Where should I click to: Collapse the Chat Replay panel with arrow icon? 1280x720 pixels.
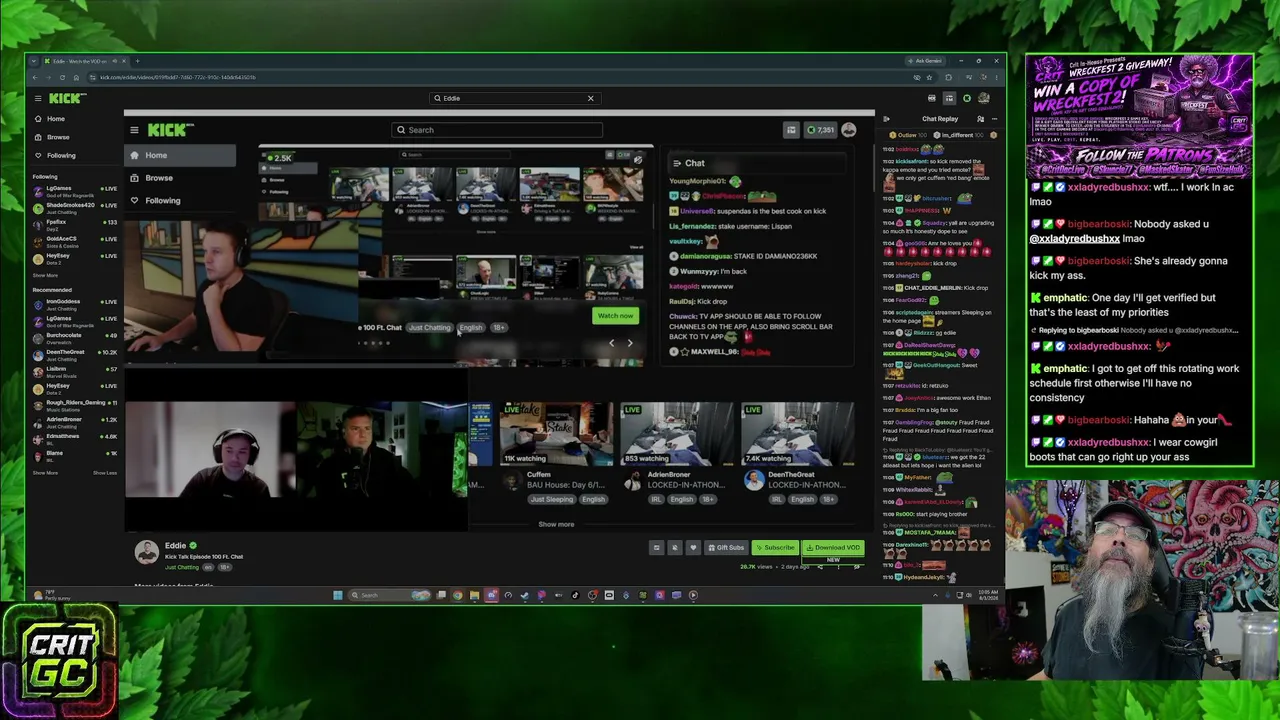click(886, 119)
